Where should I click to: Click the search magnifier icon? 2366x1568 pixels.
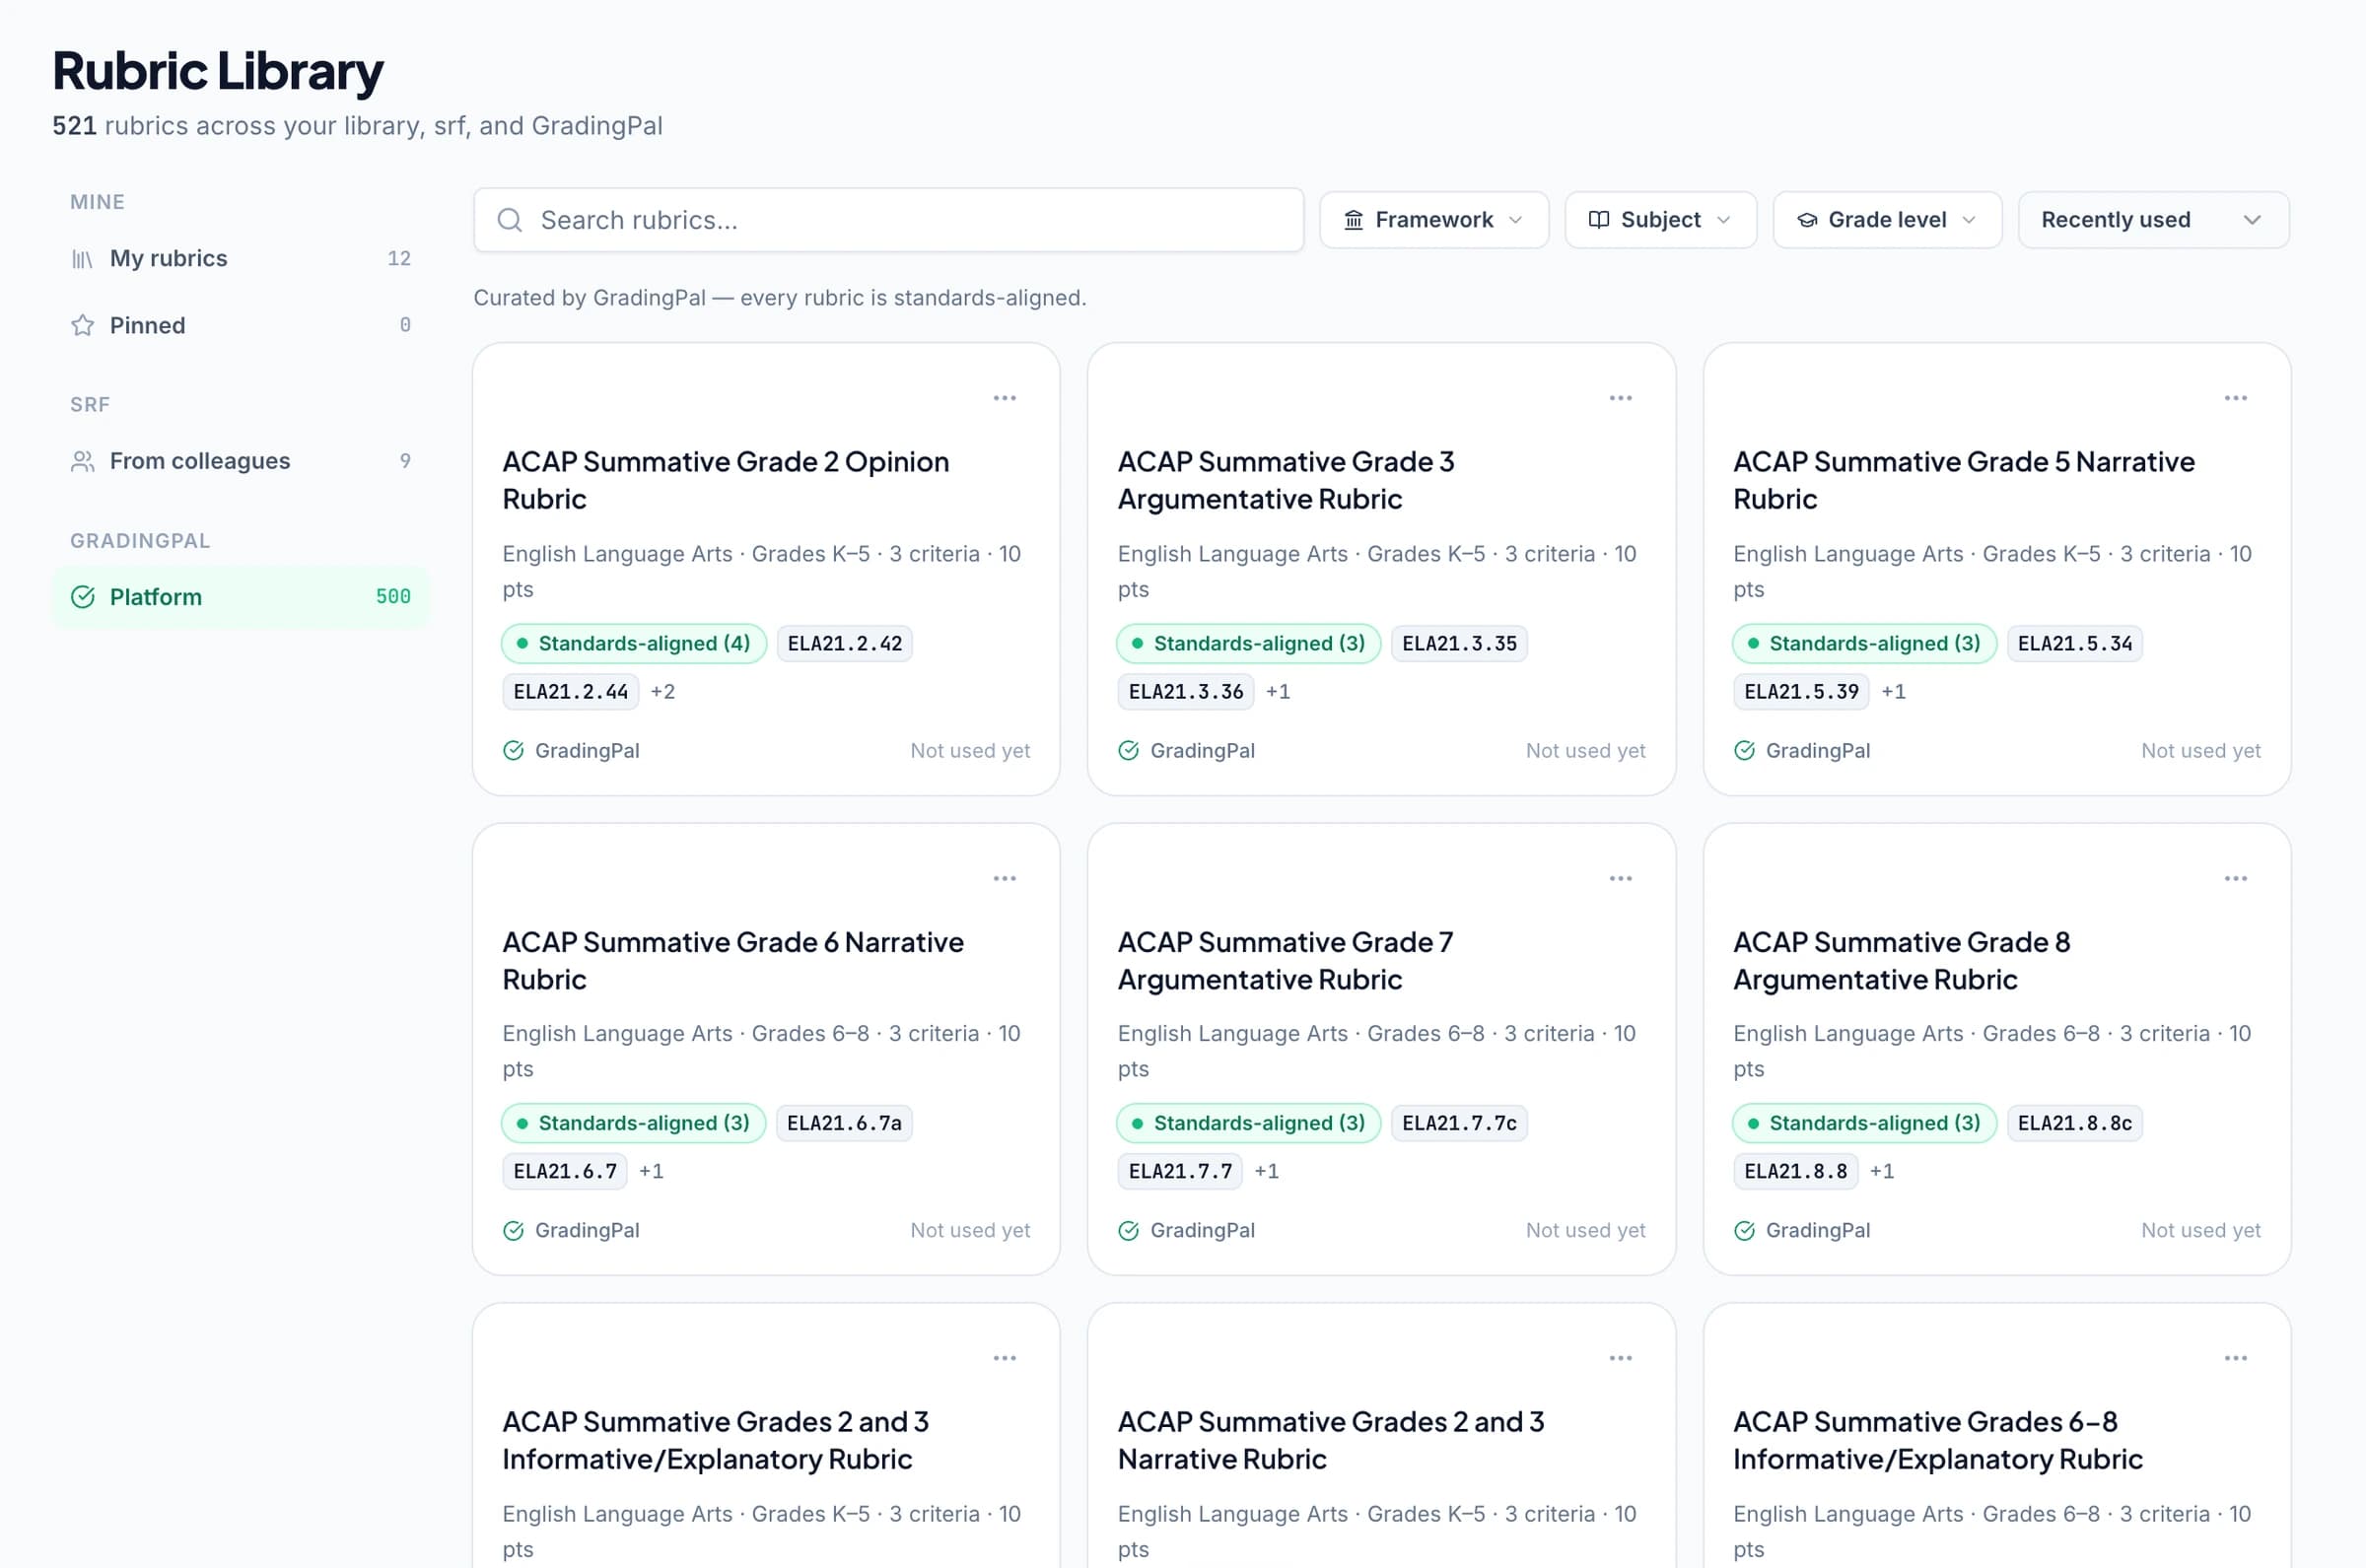(510, 220)
